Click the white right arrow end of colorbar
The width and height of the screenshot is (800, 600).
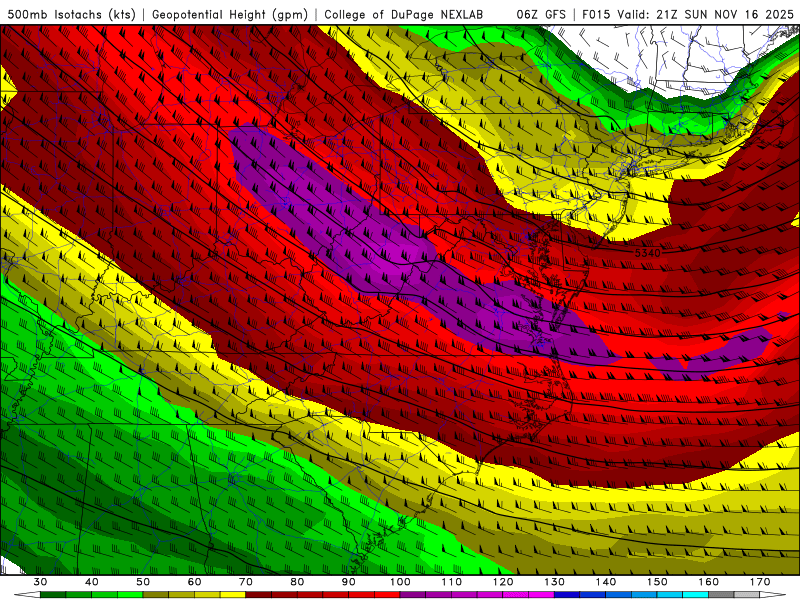(x=773, y=595)
